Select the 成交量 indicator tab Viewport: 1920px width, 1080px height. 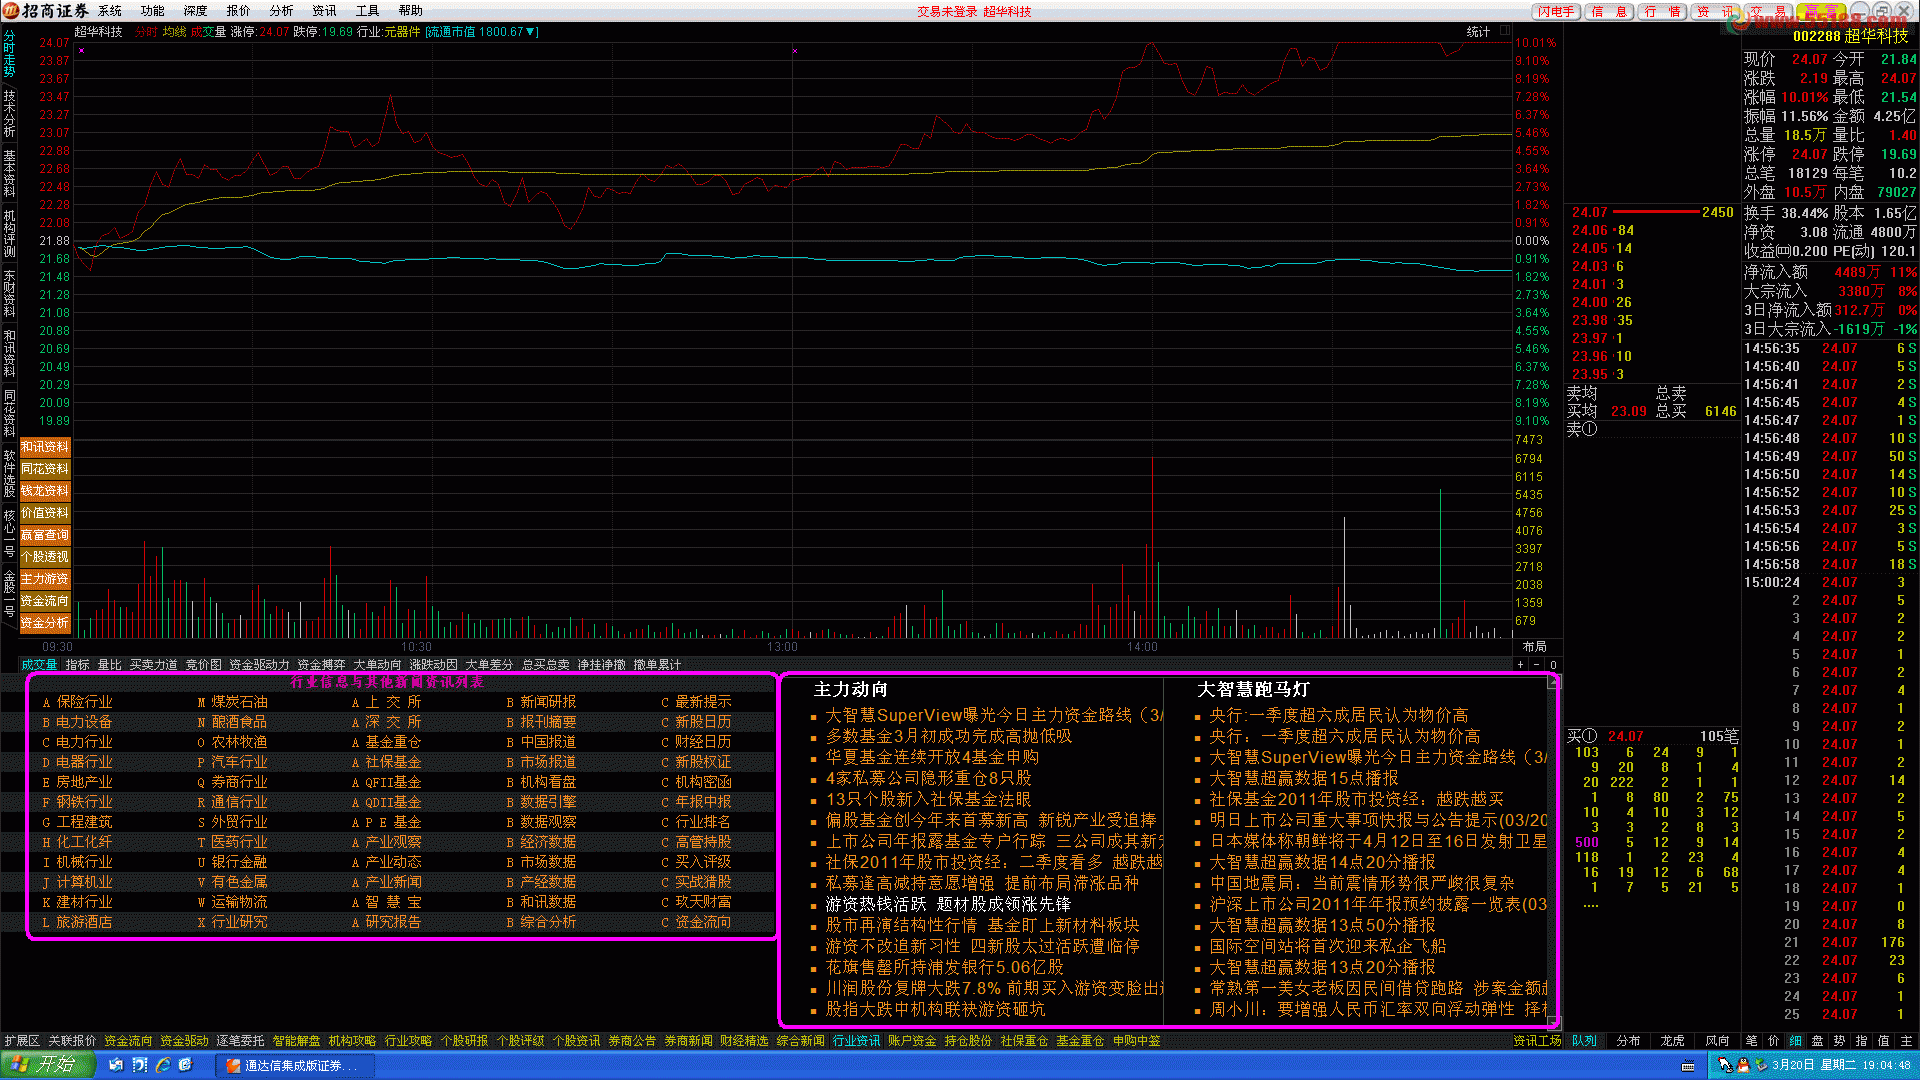point(40,665)
